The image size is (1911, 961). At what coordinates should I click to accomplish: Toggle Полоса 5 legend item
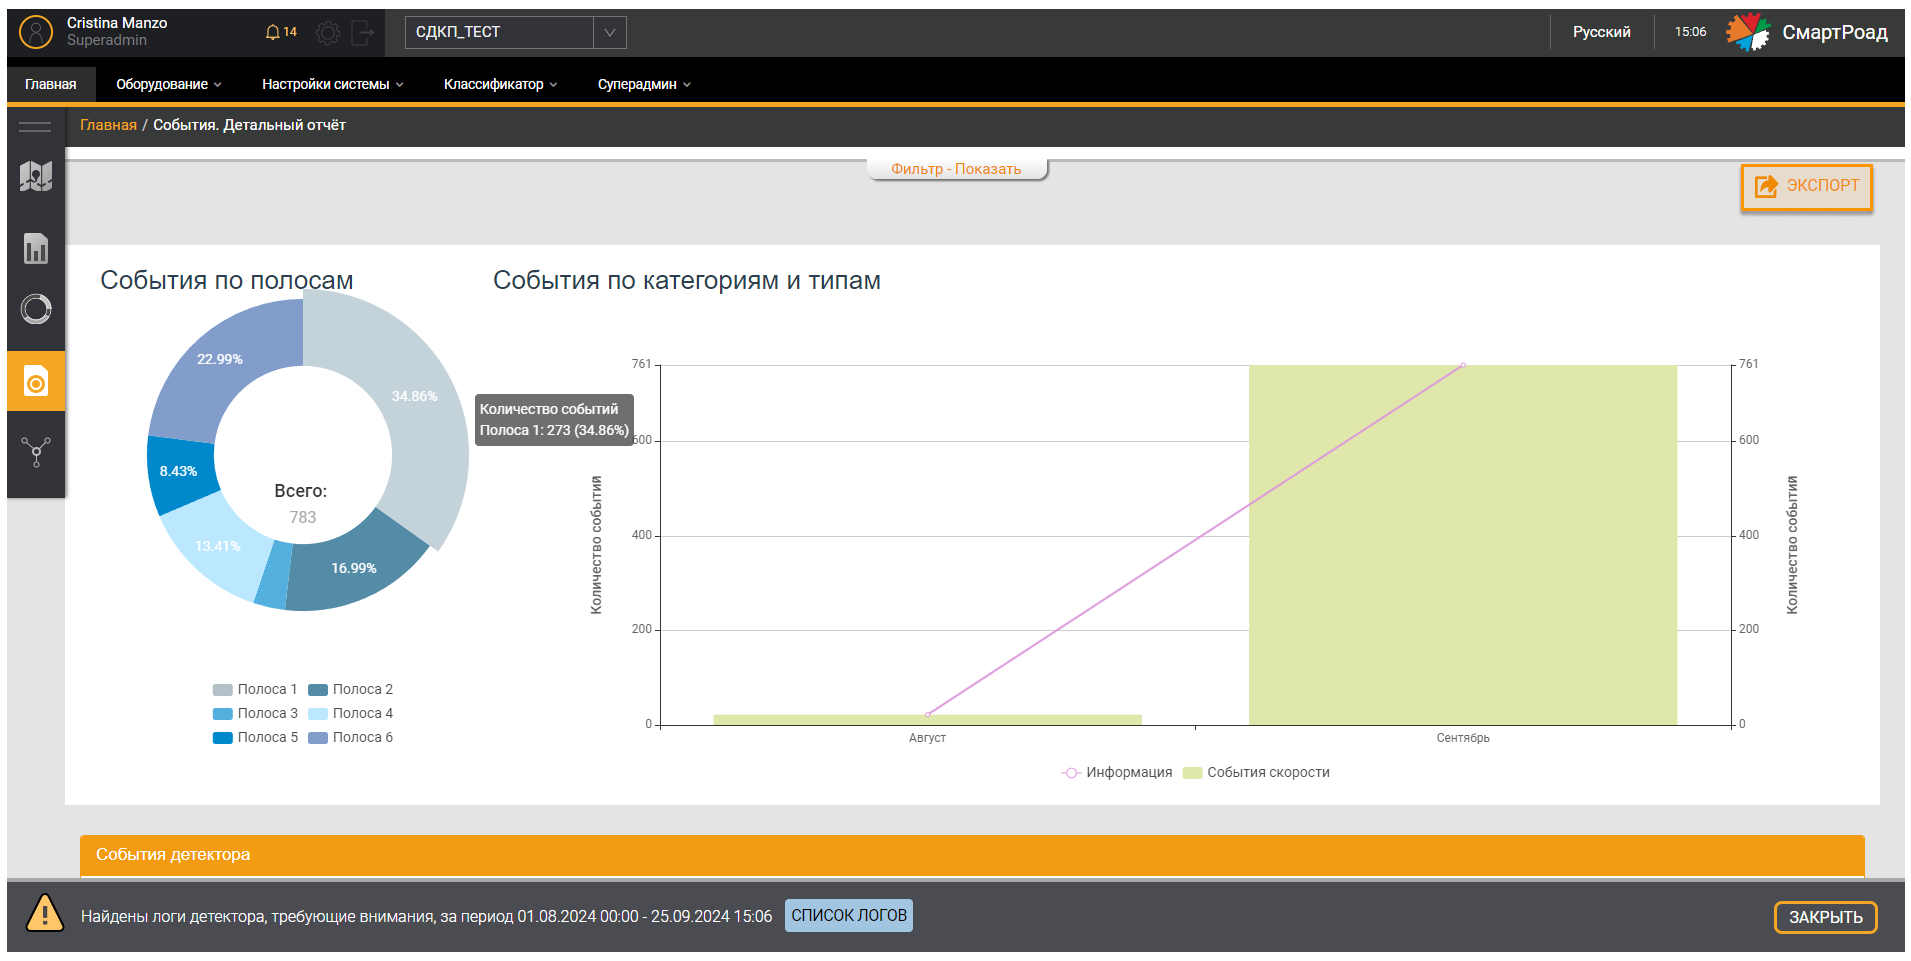click(255, 737)
